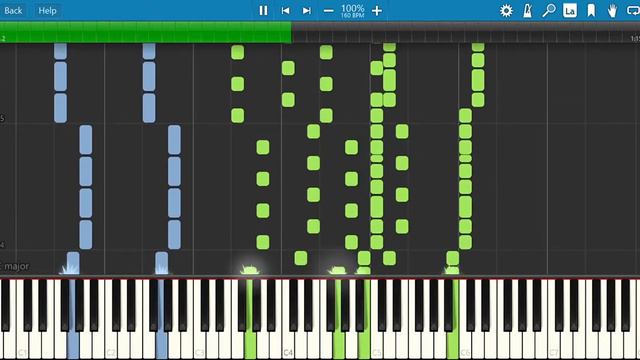Click the green song progress bar
Screen dimensions: 640x360
pos(146,33)
